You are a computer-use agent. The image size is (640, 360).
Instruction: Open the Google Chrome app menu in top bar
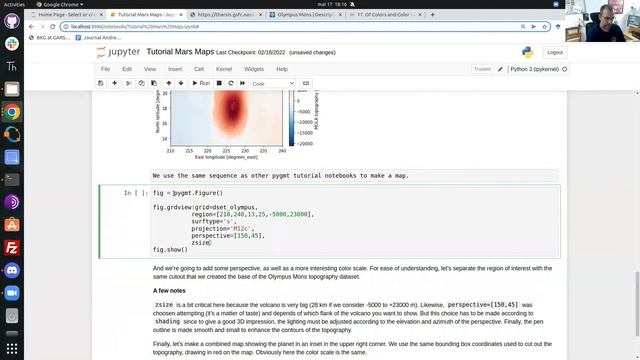coord(60,4)
